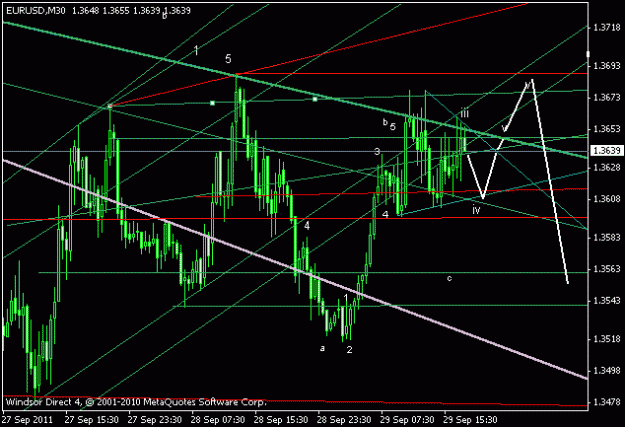Click the 27 Sep 15:30 time label
Viewport: 625px width, 427px height.
click(92, 420)
